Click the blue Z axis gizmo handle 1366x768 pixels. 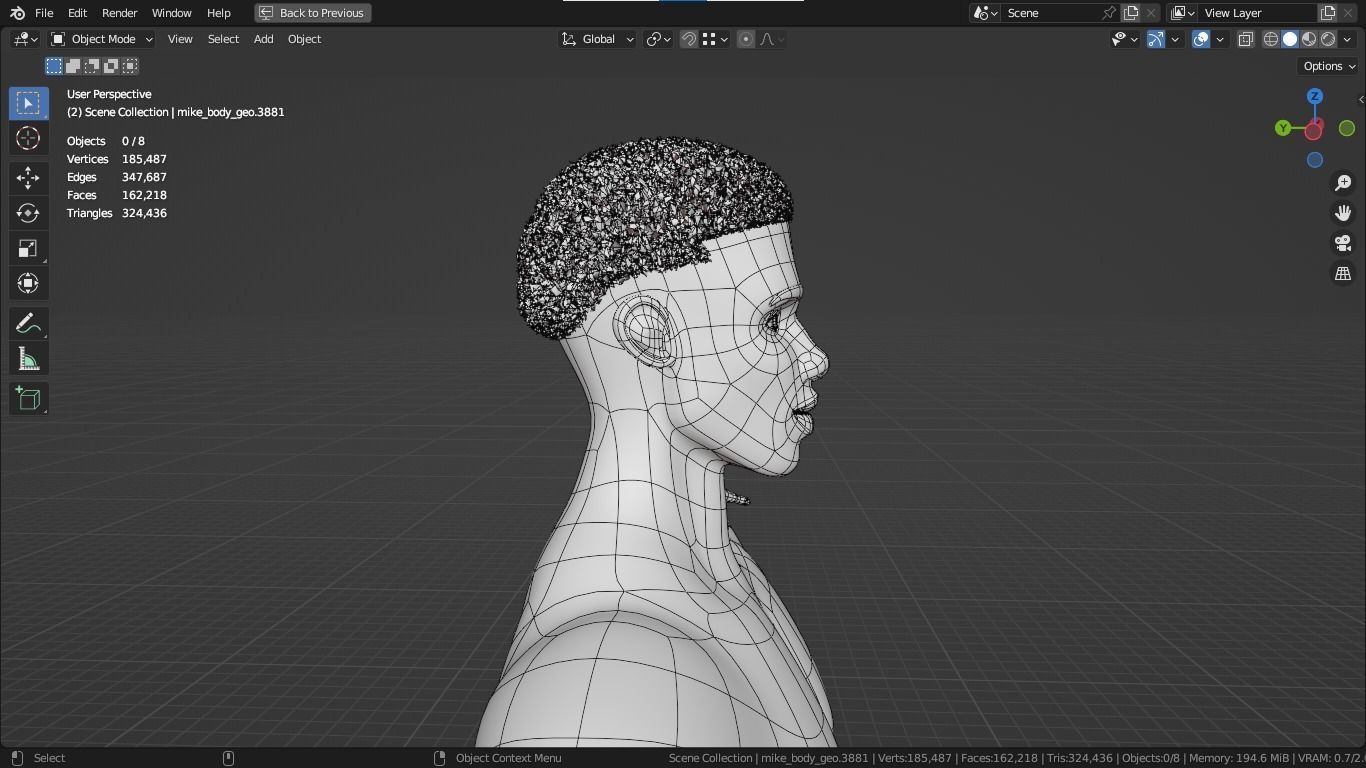[1315, 96]
